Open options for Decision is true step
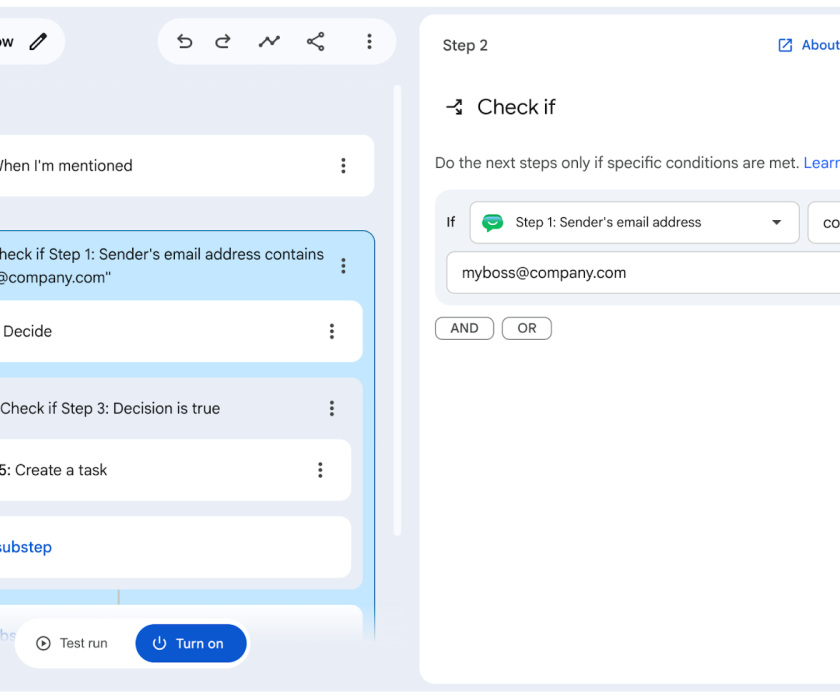The width and height of the screenshot is (840, 700). coord(332,409)
